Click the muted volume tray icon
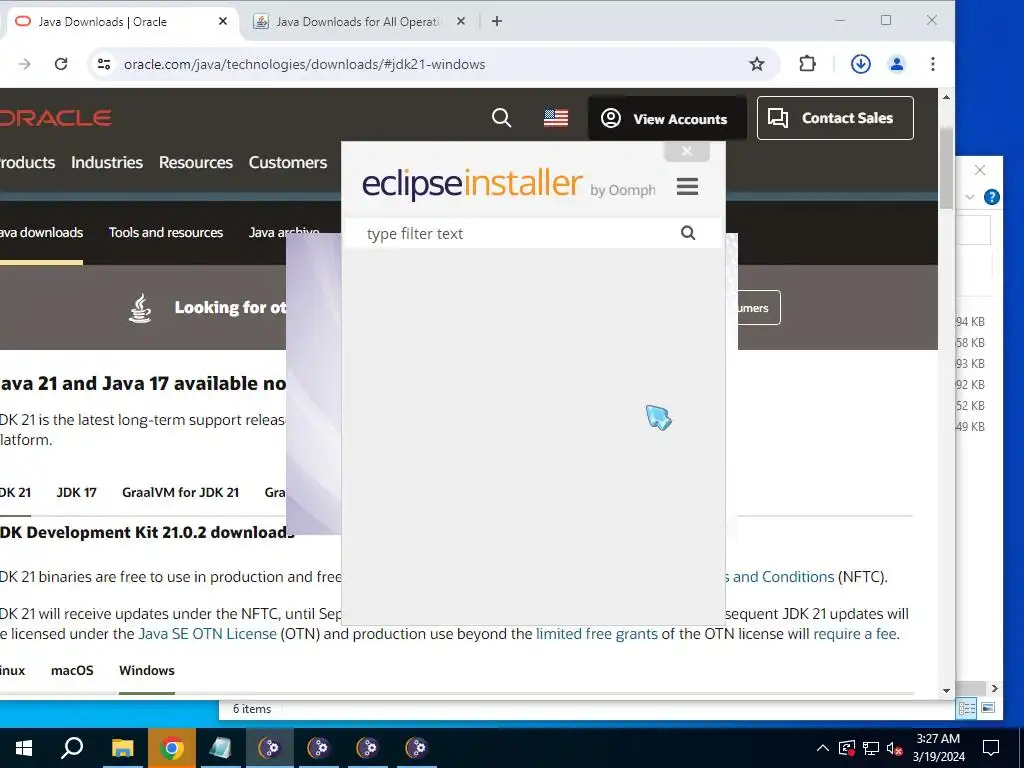The width and height of the screenshot is (1024, 768). click(894, 748)
